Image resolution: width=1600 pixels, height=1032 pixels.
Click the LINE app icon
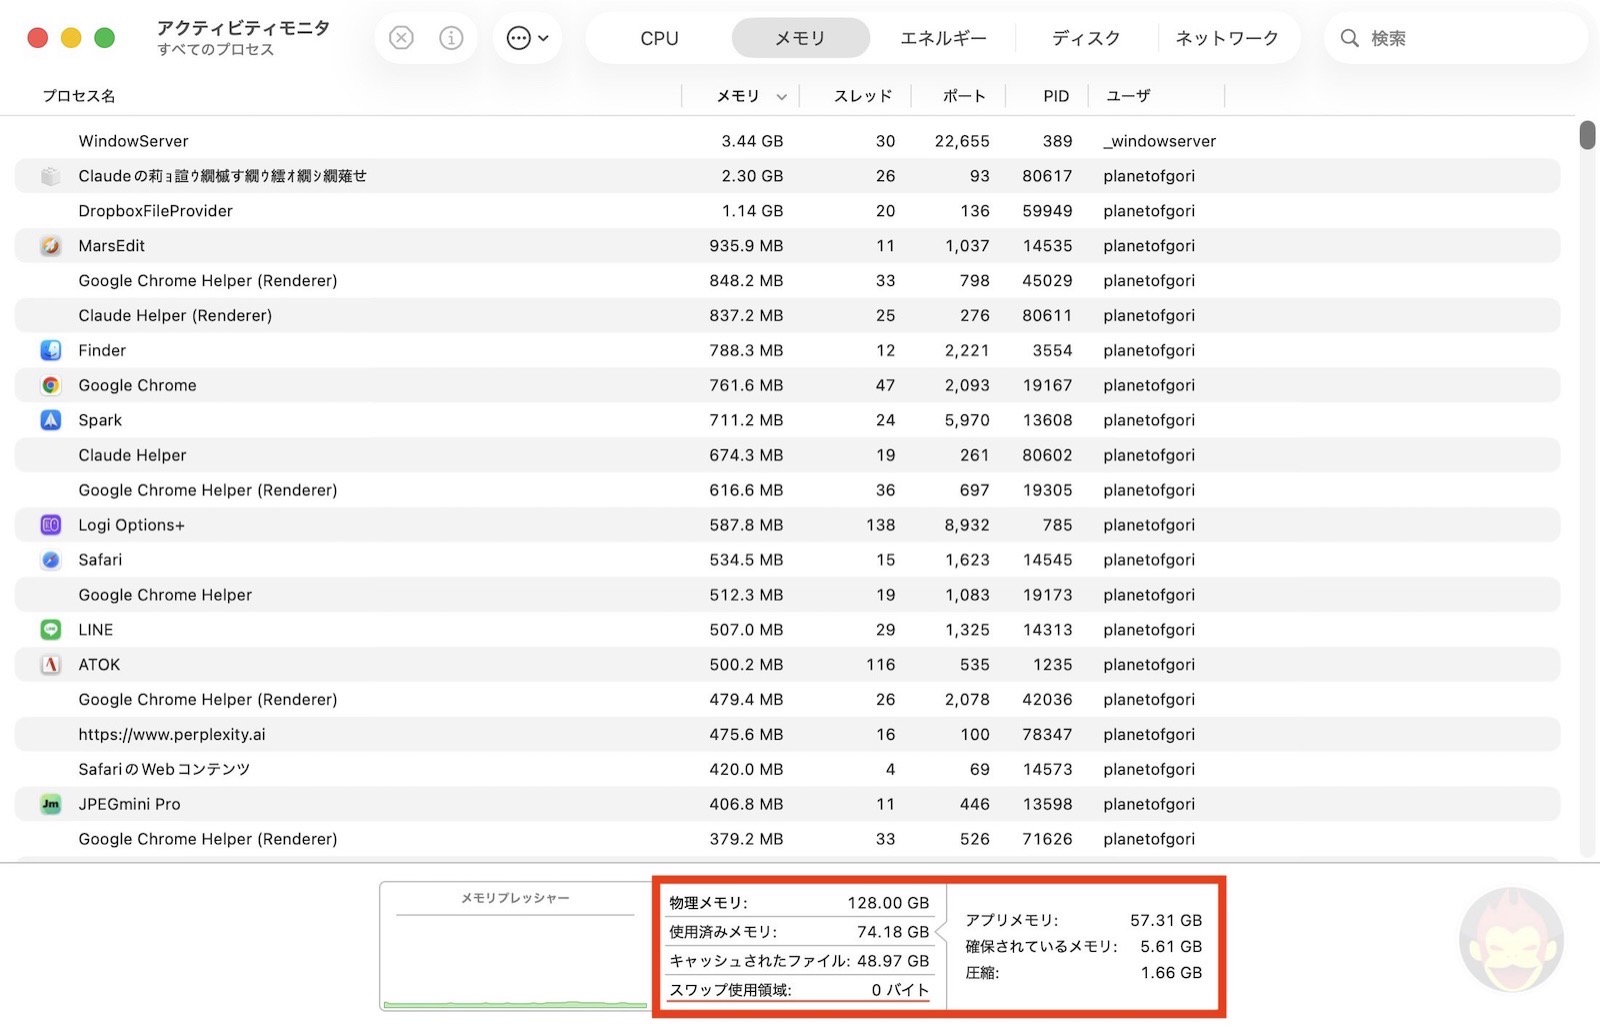(x=51, y=630)
